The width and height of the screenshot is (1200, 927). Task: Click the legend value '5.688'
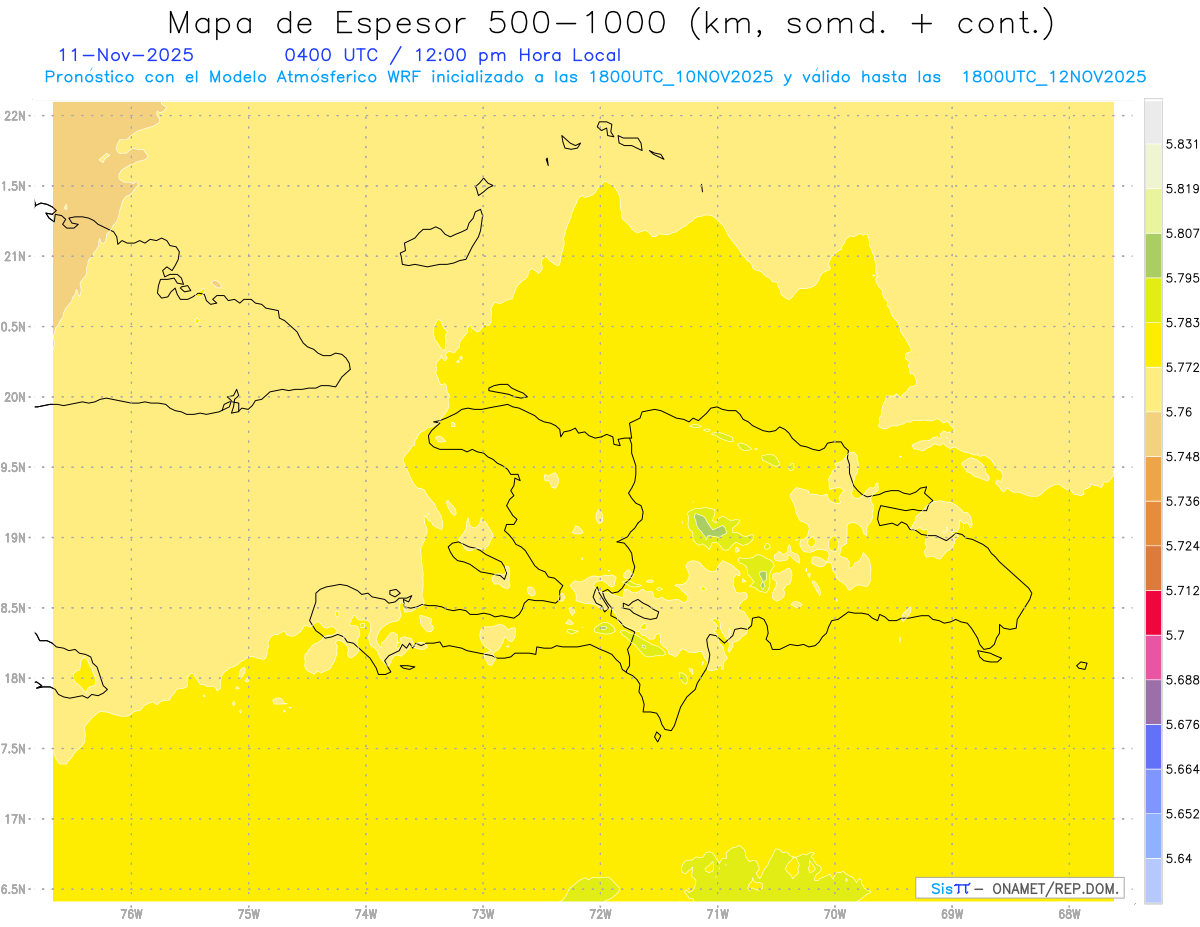pyautogui.click(x=1183, y=680)
